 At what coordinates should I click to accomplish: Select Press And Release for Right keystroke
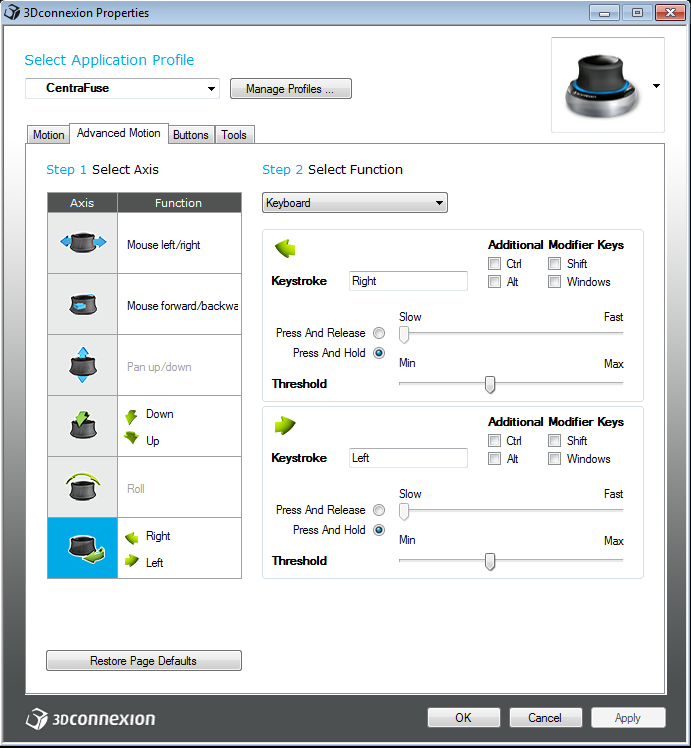pos(379,333)
